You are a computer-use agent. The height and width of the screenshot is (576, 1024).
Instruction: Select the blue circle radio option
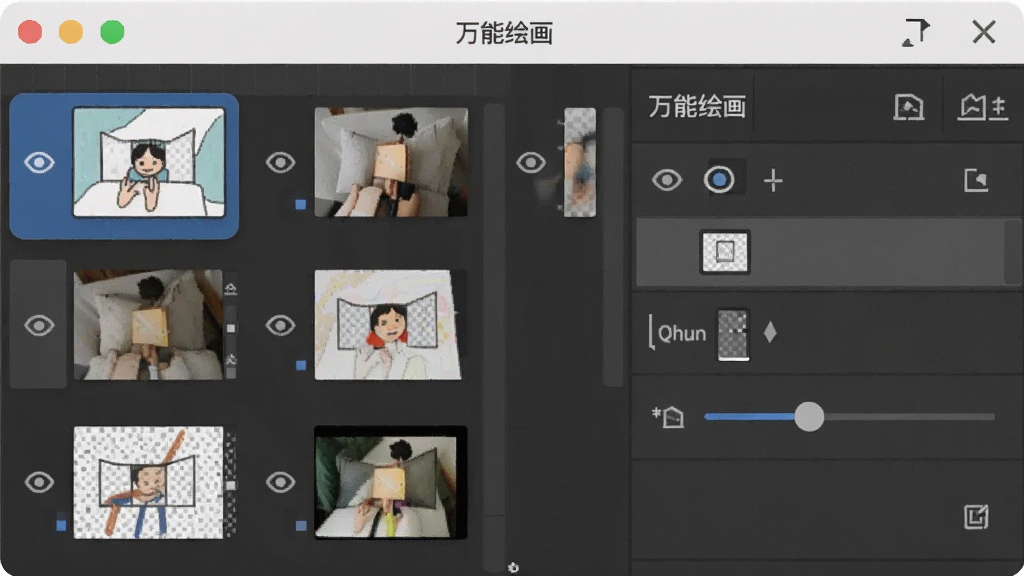(719, 180)
